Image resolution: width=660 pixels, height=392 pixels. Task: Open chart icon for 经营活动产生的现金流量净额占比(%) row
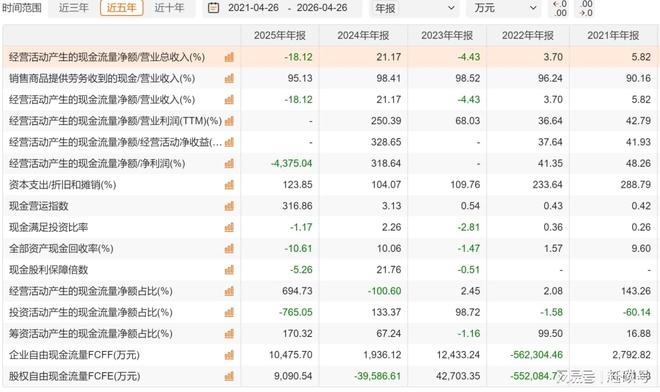229,291
